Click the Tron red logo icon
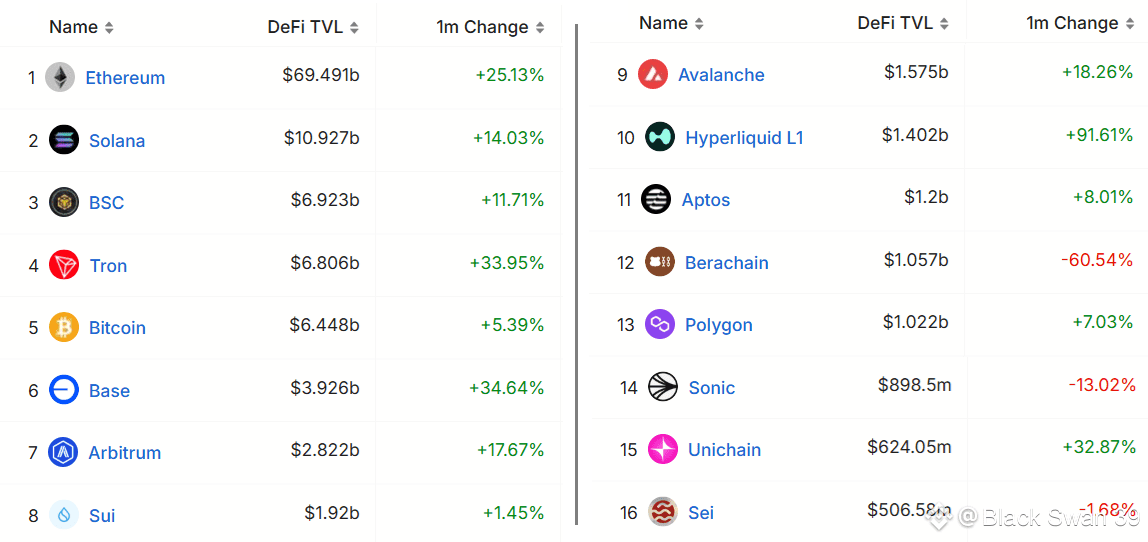 pyautogui.click(x=64, y=265)
